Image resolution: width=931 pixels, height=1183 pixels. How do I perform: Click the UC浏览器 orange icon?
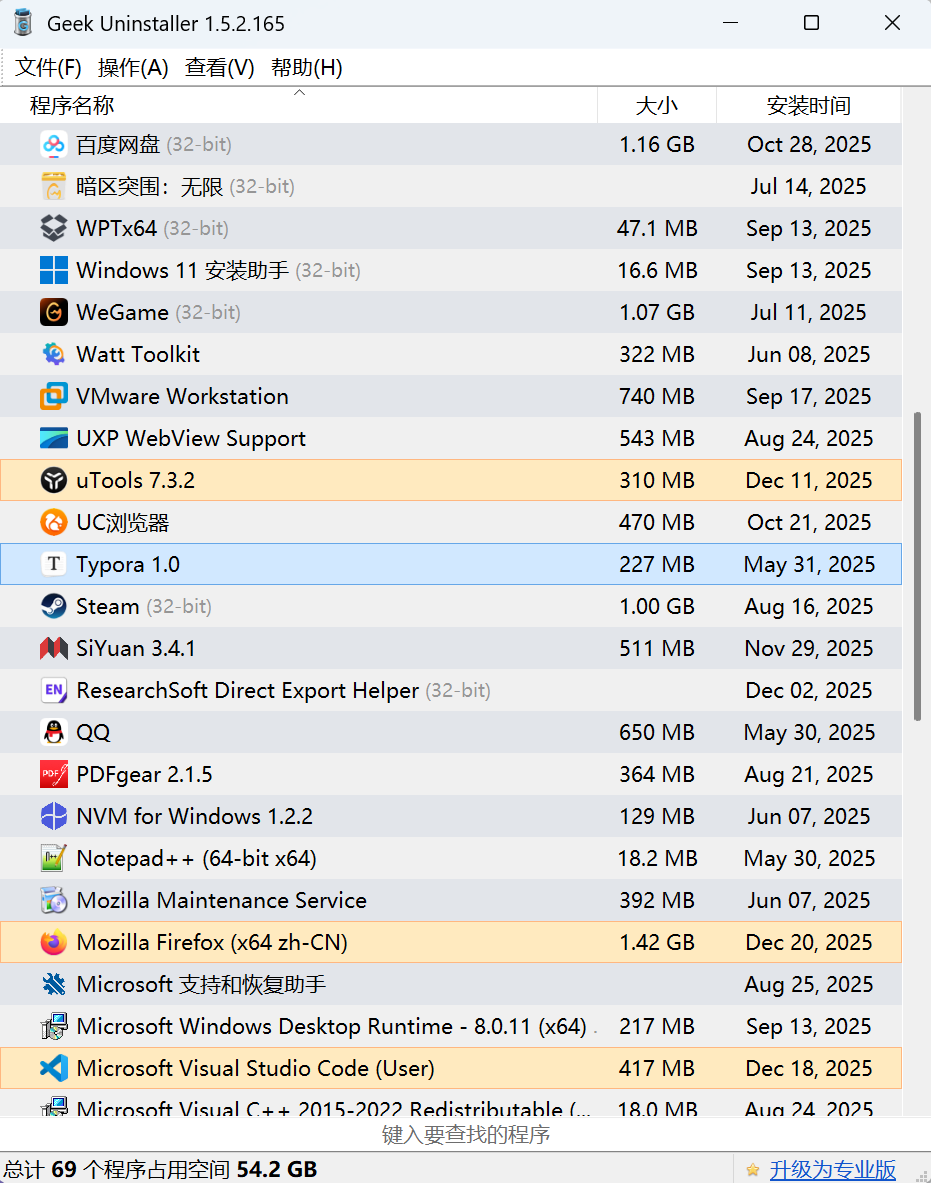(54, 522)
